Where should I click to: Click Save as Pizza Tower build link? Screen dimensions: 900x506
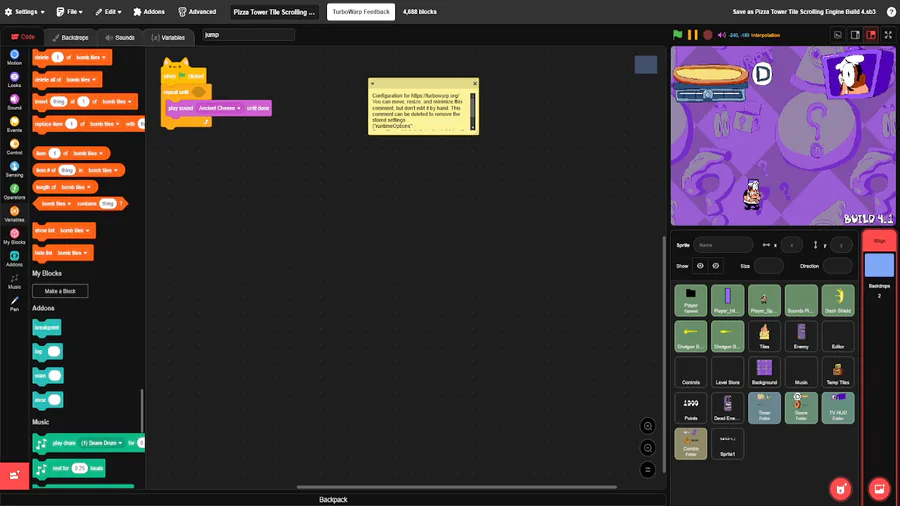pyautogui.click(x=804, y=11)
